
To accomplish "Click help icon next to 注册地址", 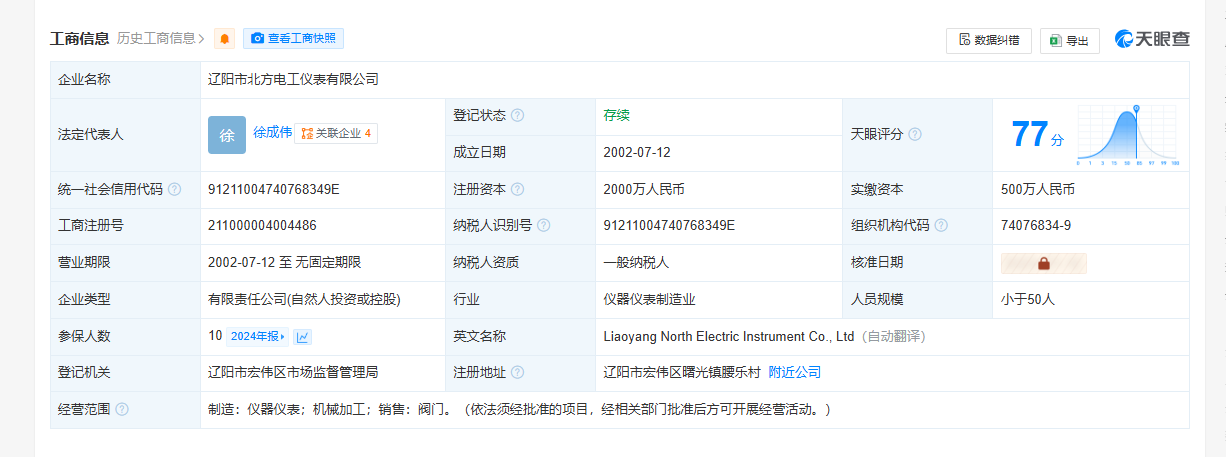I will pyautogui.click(x=517, y=372).
